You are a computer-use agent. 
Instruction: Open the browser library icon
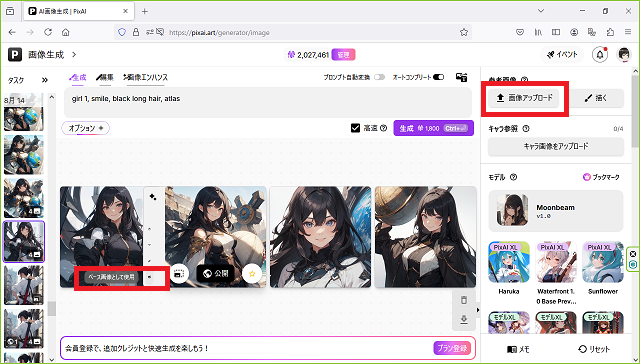point(538,32)
